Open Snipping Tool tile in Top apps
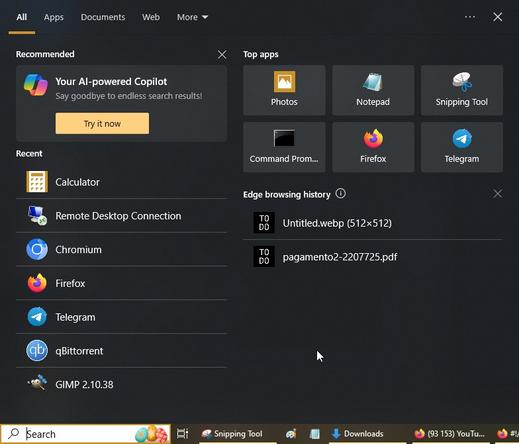 [x=462, y=90]
